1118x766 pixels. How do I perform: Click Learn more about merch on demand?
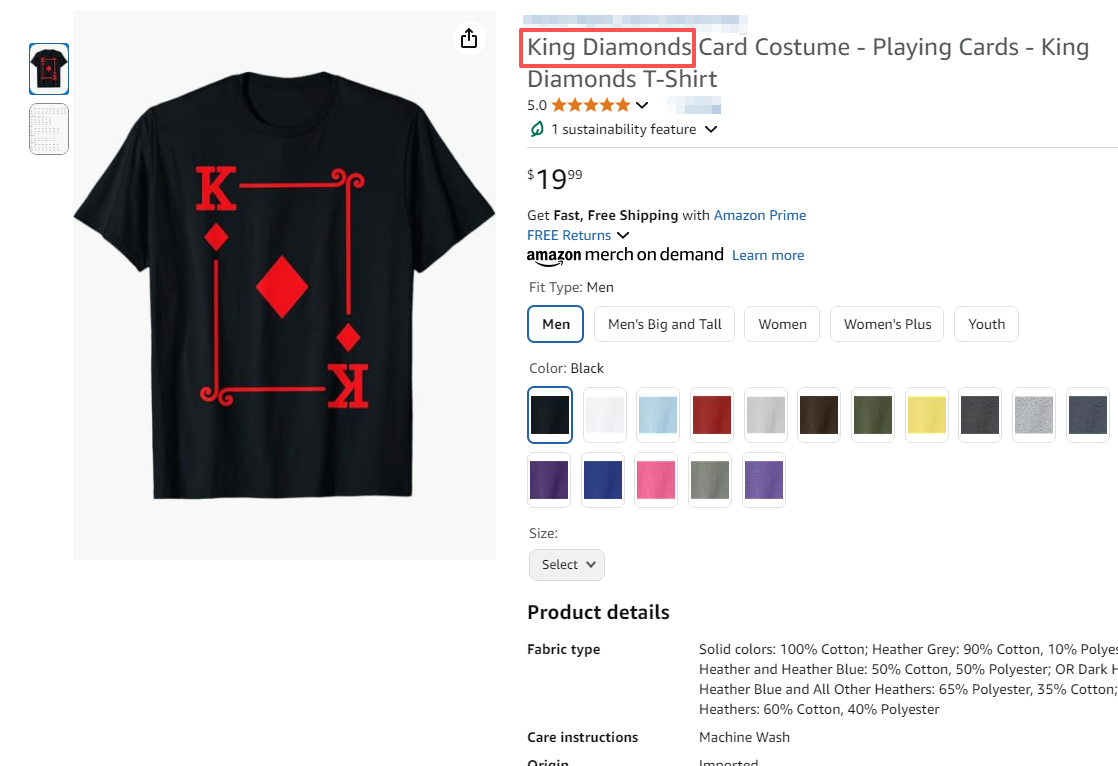[x=768, y=255]
